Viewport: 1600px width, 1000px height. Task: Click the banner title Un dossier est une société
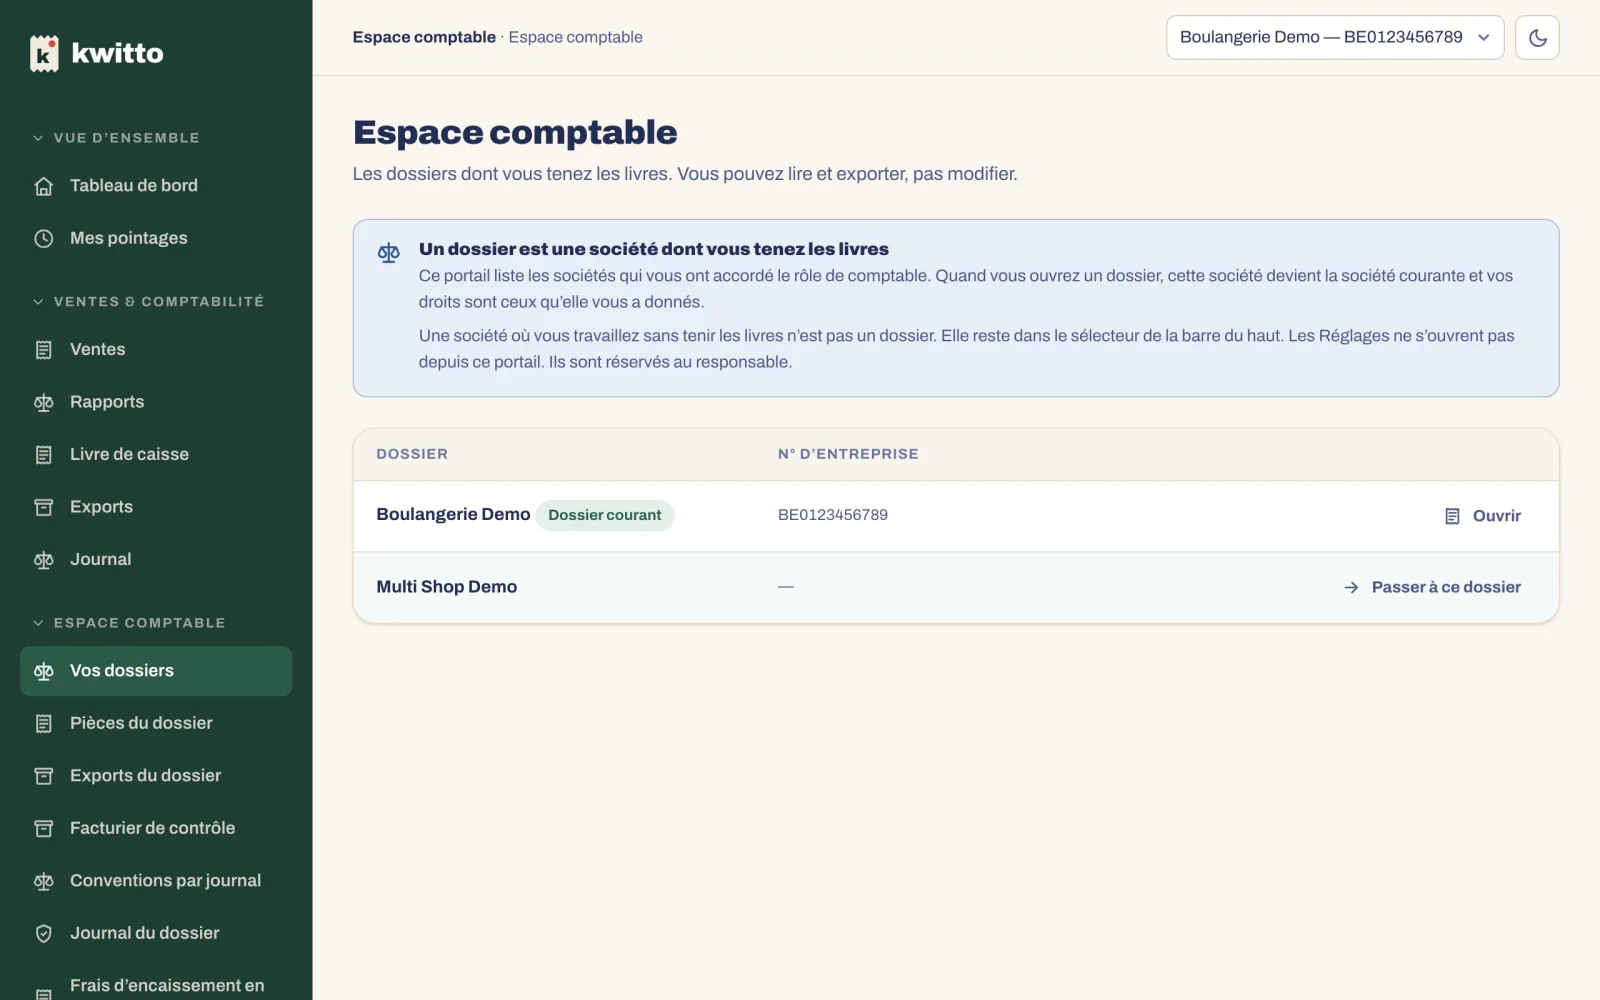[x=654, y=249]
